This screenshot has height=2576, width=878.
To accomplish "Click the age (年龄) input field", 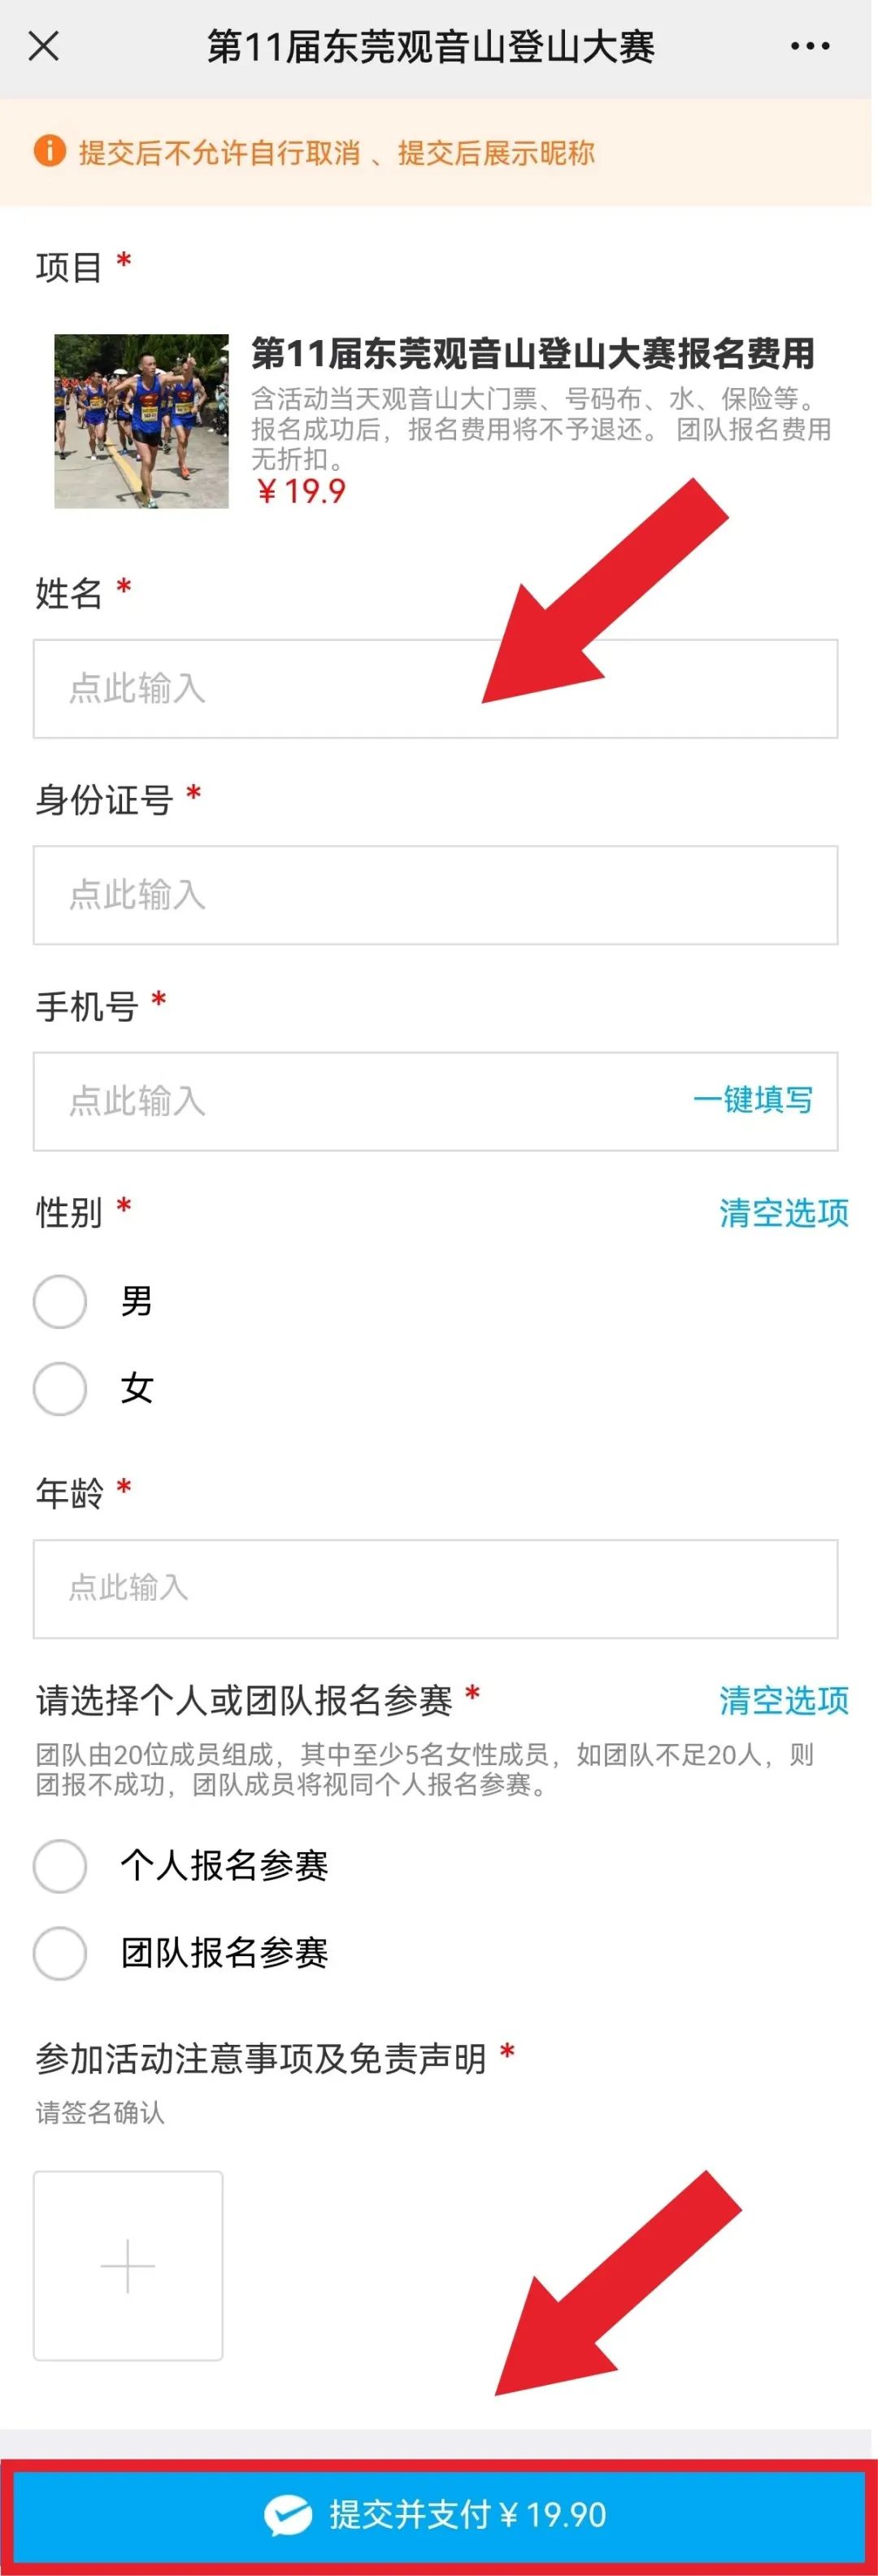I will tap(435, 1589).
